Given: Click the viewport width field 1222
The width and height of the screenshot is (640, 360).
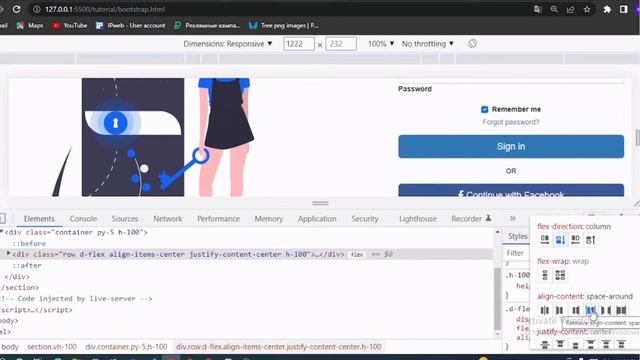Looking at the screenshot, I should coord(299,44).
